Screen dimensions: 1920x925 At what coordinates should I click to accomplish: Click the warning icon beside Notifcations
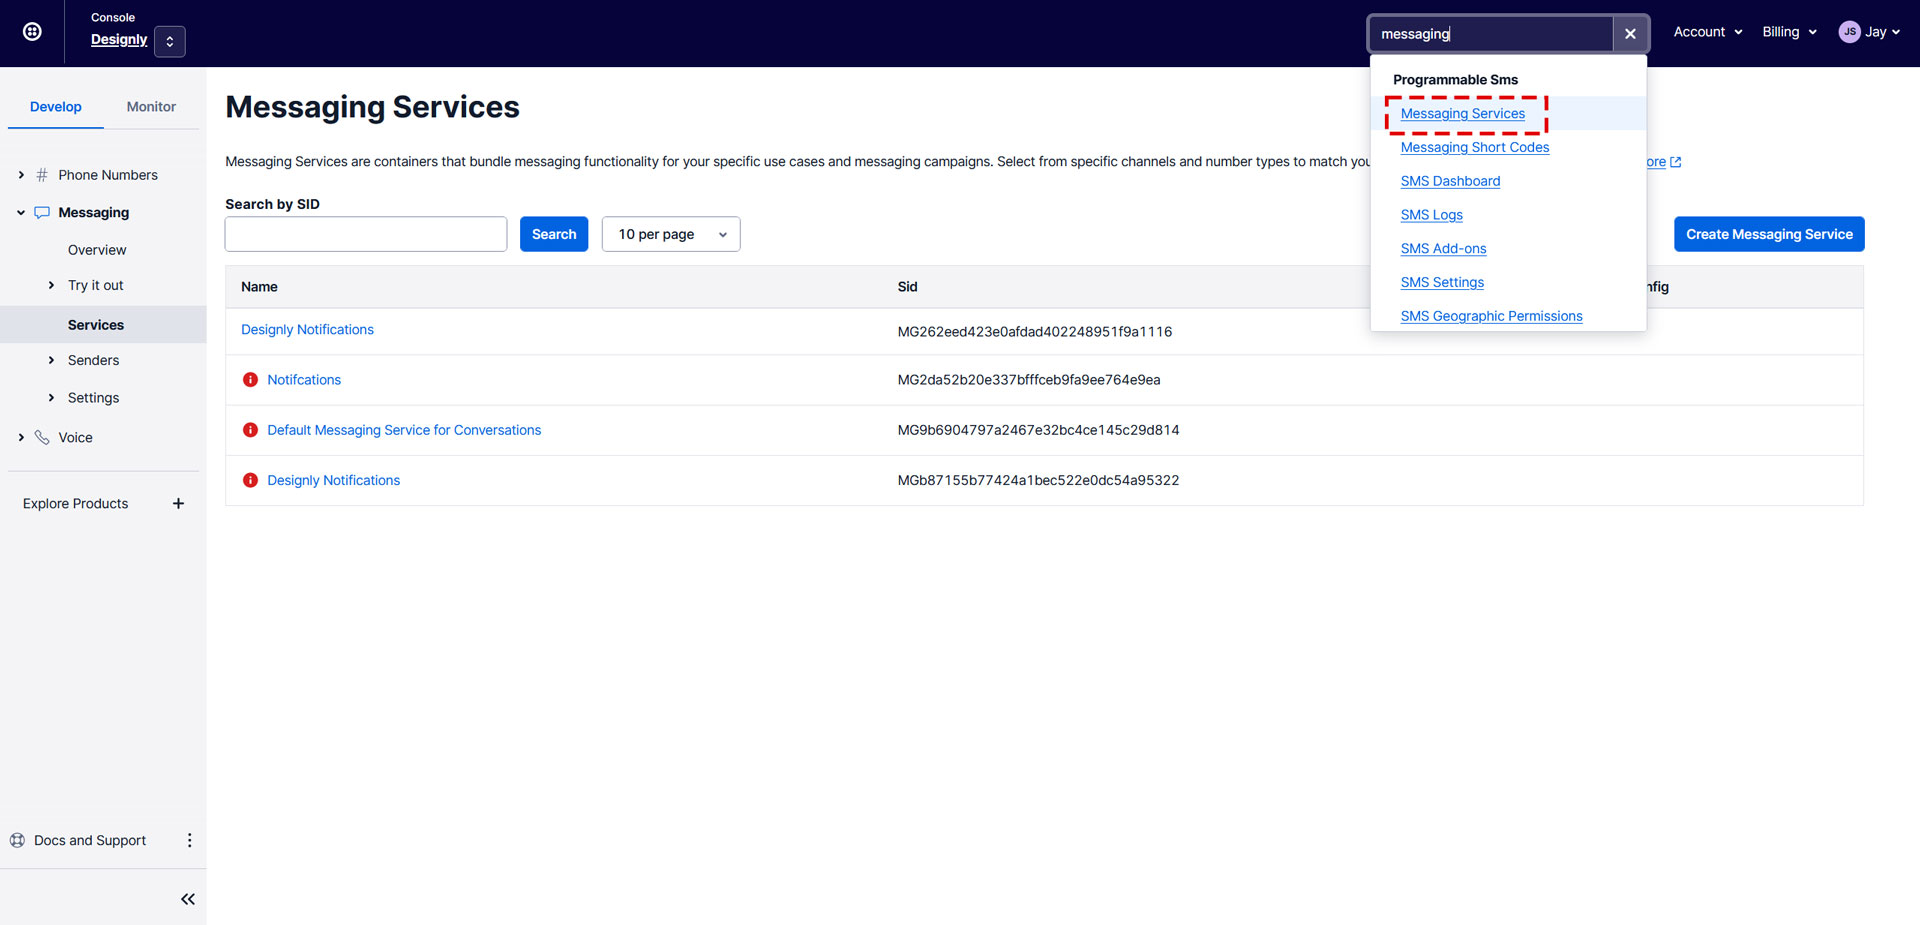point(250,379)
